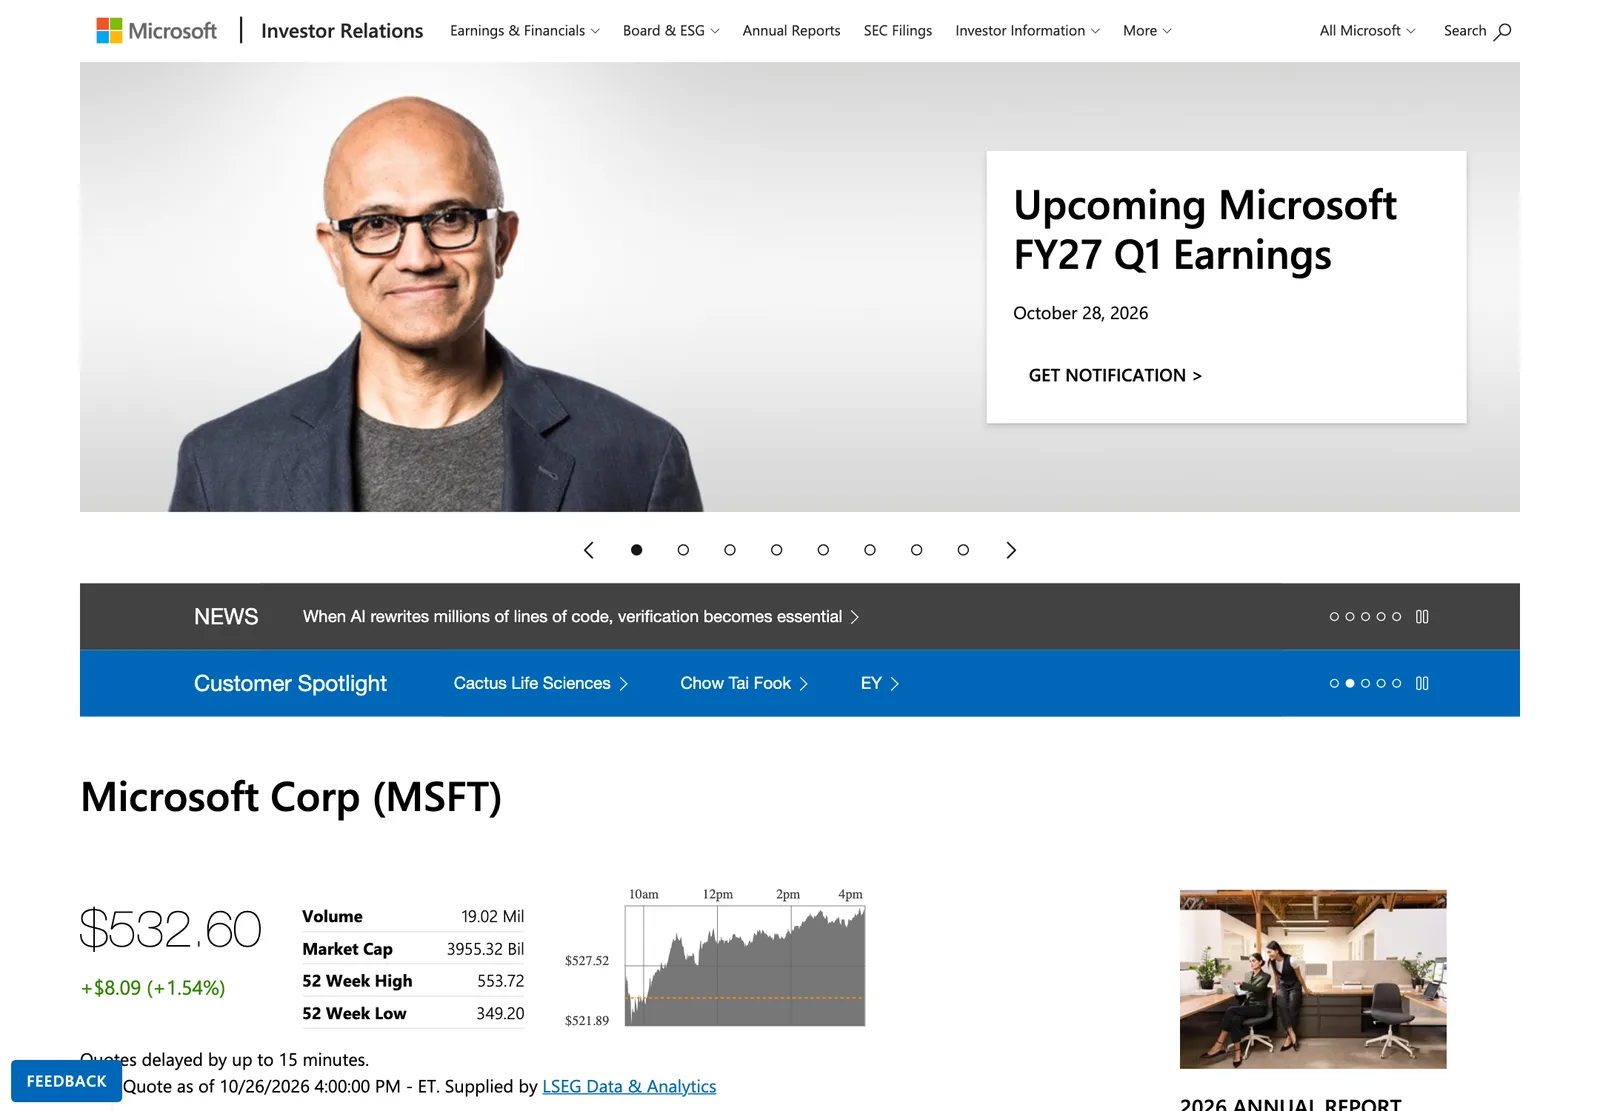This screenshot has width=1600, height=1111.
Task: Open the news headline chevron arrow
Action: 855,617
